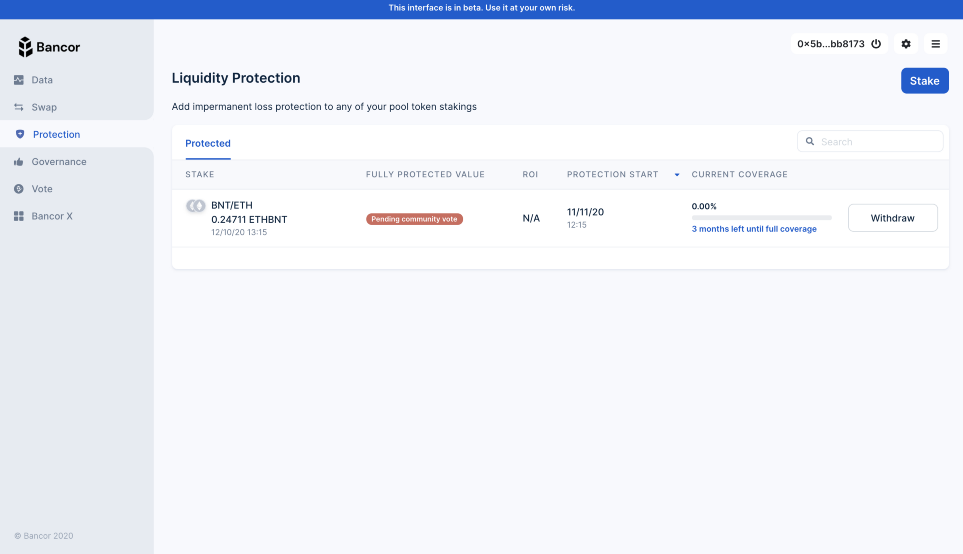Viewport: 963px width, 554px height.
Task: Click the Vote sidebar icon
Action: pyautogui.click(x=19, y=189)
